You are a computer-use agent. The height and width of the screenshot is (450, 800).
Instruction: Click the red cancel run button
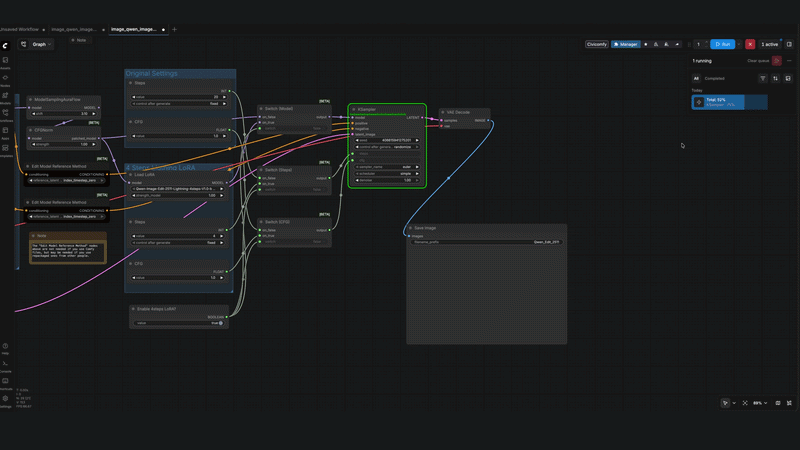750,44
